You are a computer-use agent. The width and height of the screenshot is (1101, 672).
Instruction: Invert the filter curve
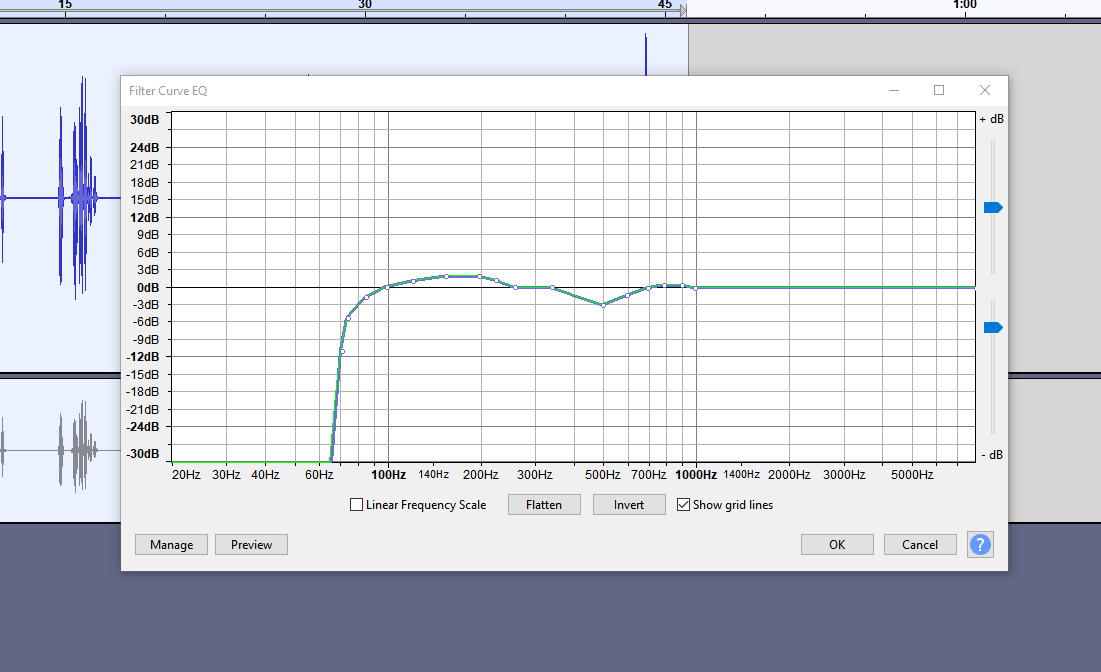[629, 504]
